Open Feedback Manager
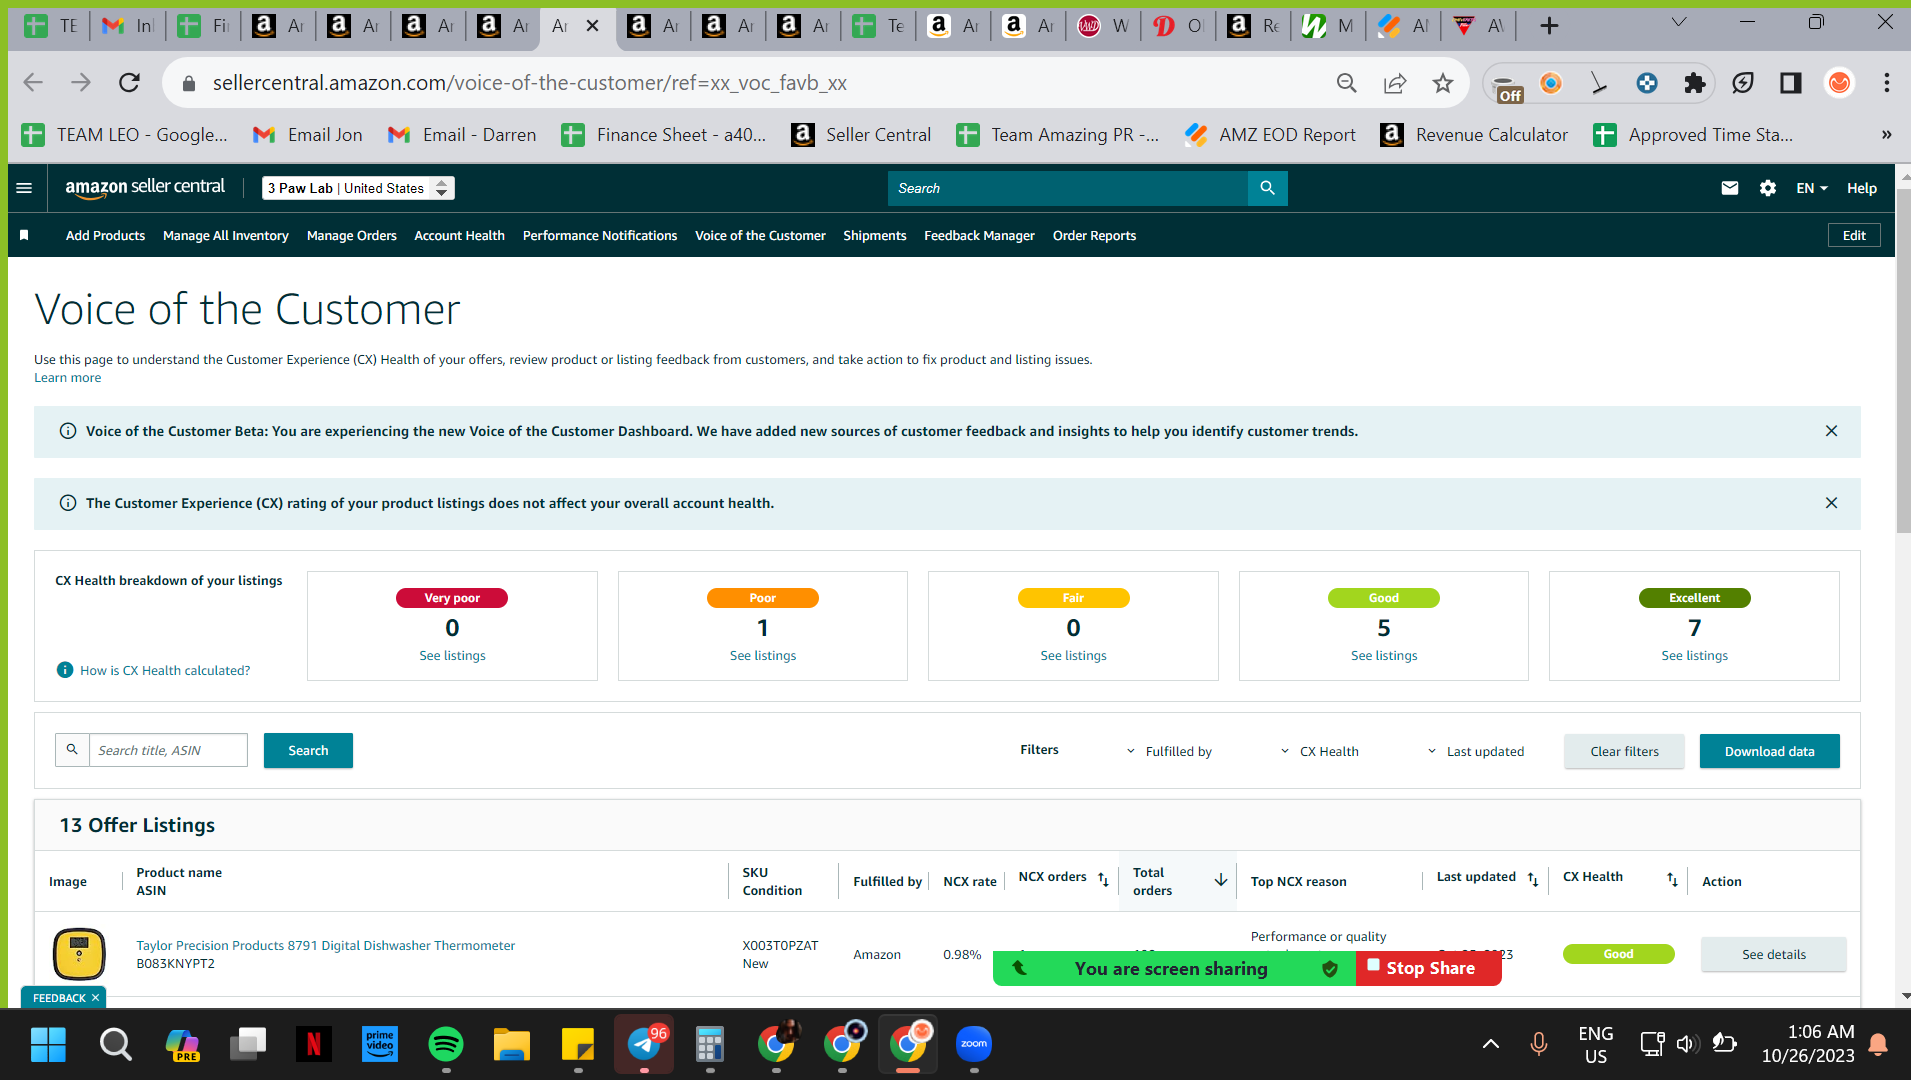This screenshot has width=1911, height=1080. point(979,235)
